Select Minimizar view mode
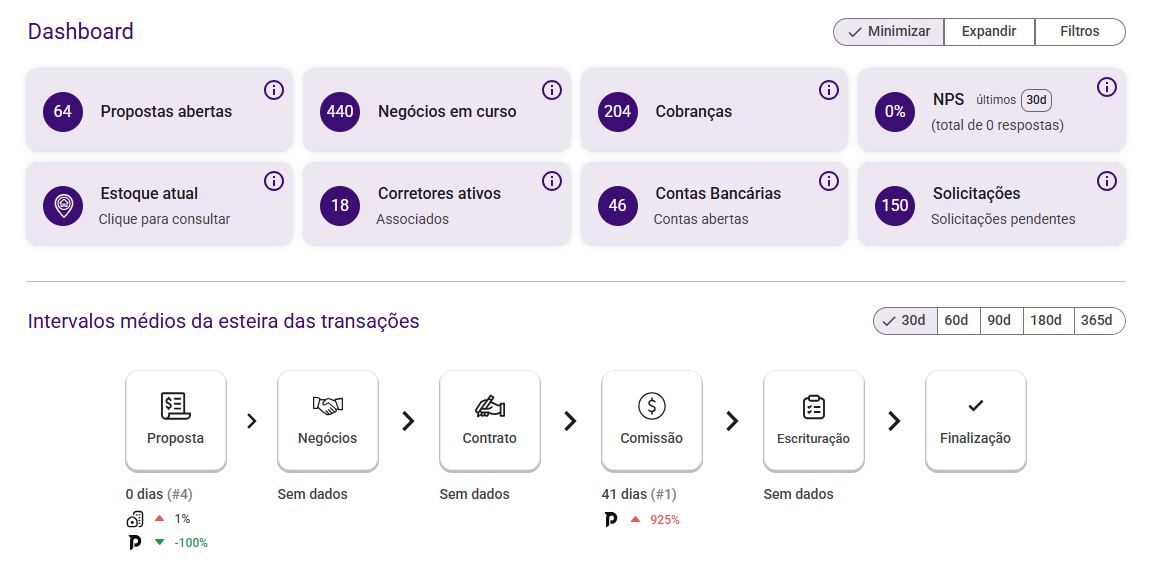1171x577 pixels. (889, 32)
